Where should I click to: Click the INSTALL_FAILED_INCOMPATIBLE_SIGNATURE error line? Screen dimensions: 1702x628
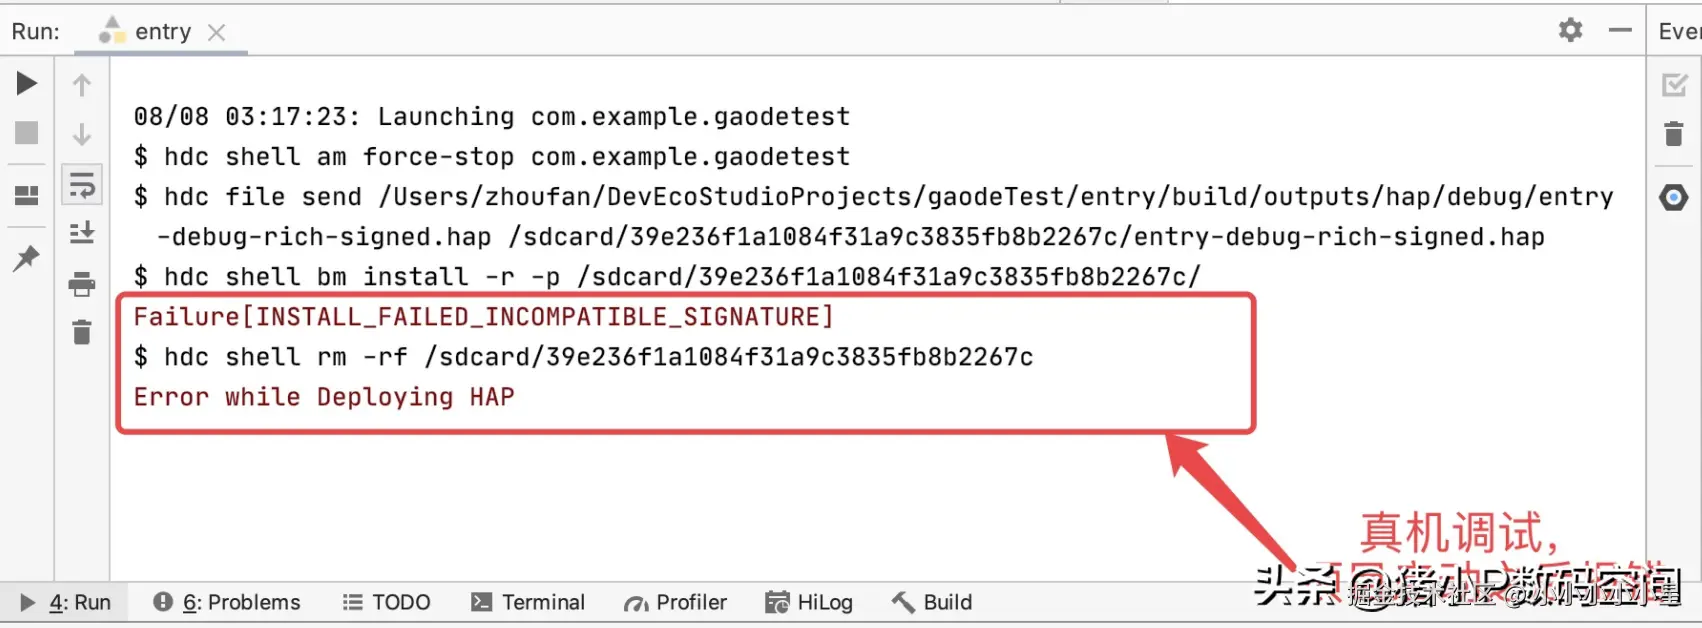[x=483, y=317]
